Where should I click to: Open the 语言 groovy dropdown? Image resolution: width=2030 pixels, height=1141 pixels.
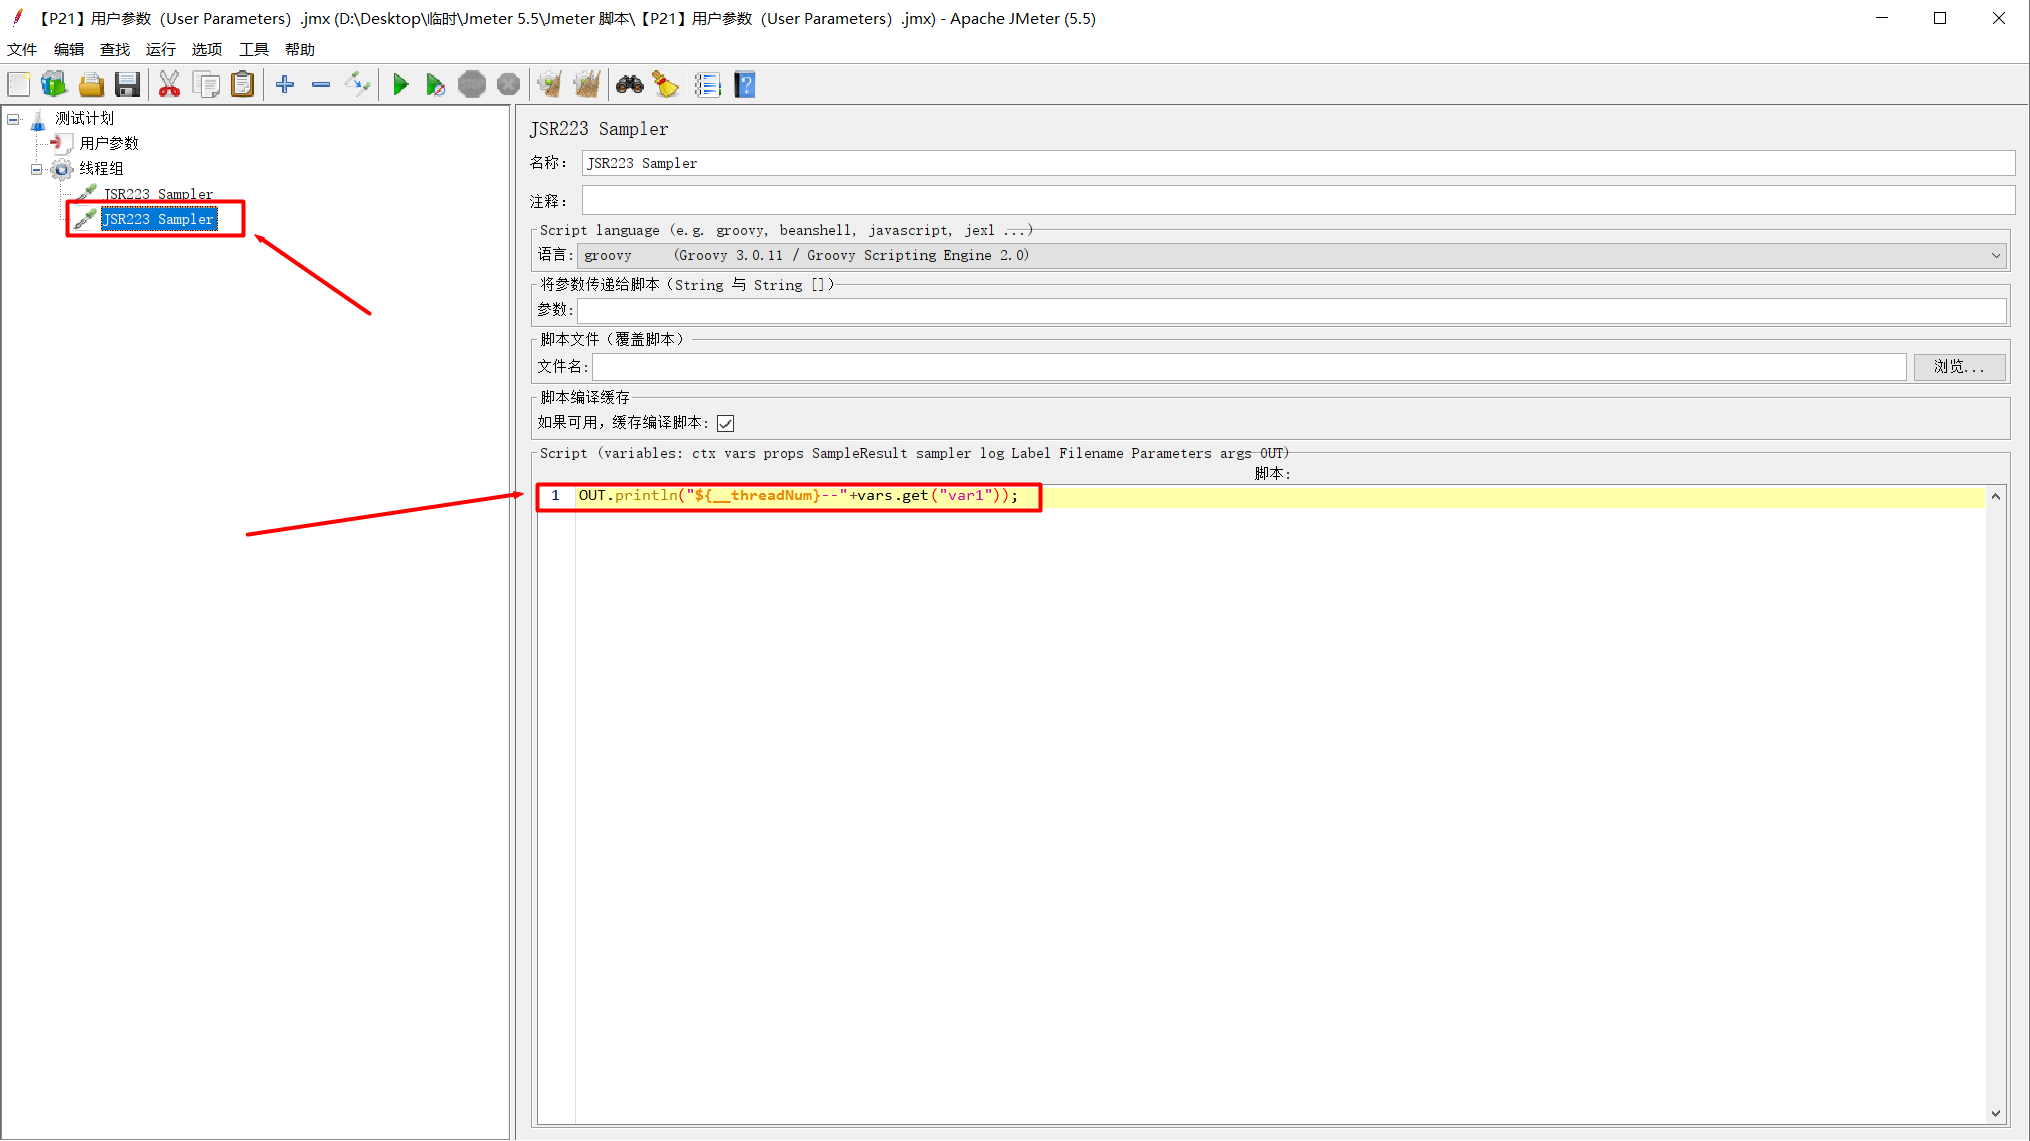point(1292,256)
